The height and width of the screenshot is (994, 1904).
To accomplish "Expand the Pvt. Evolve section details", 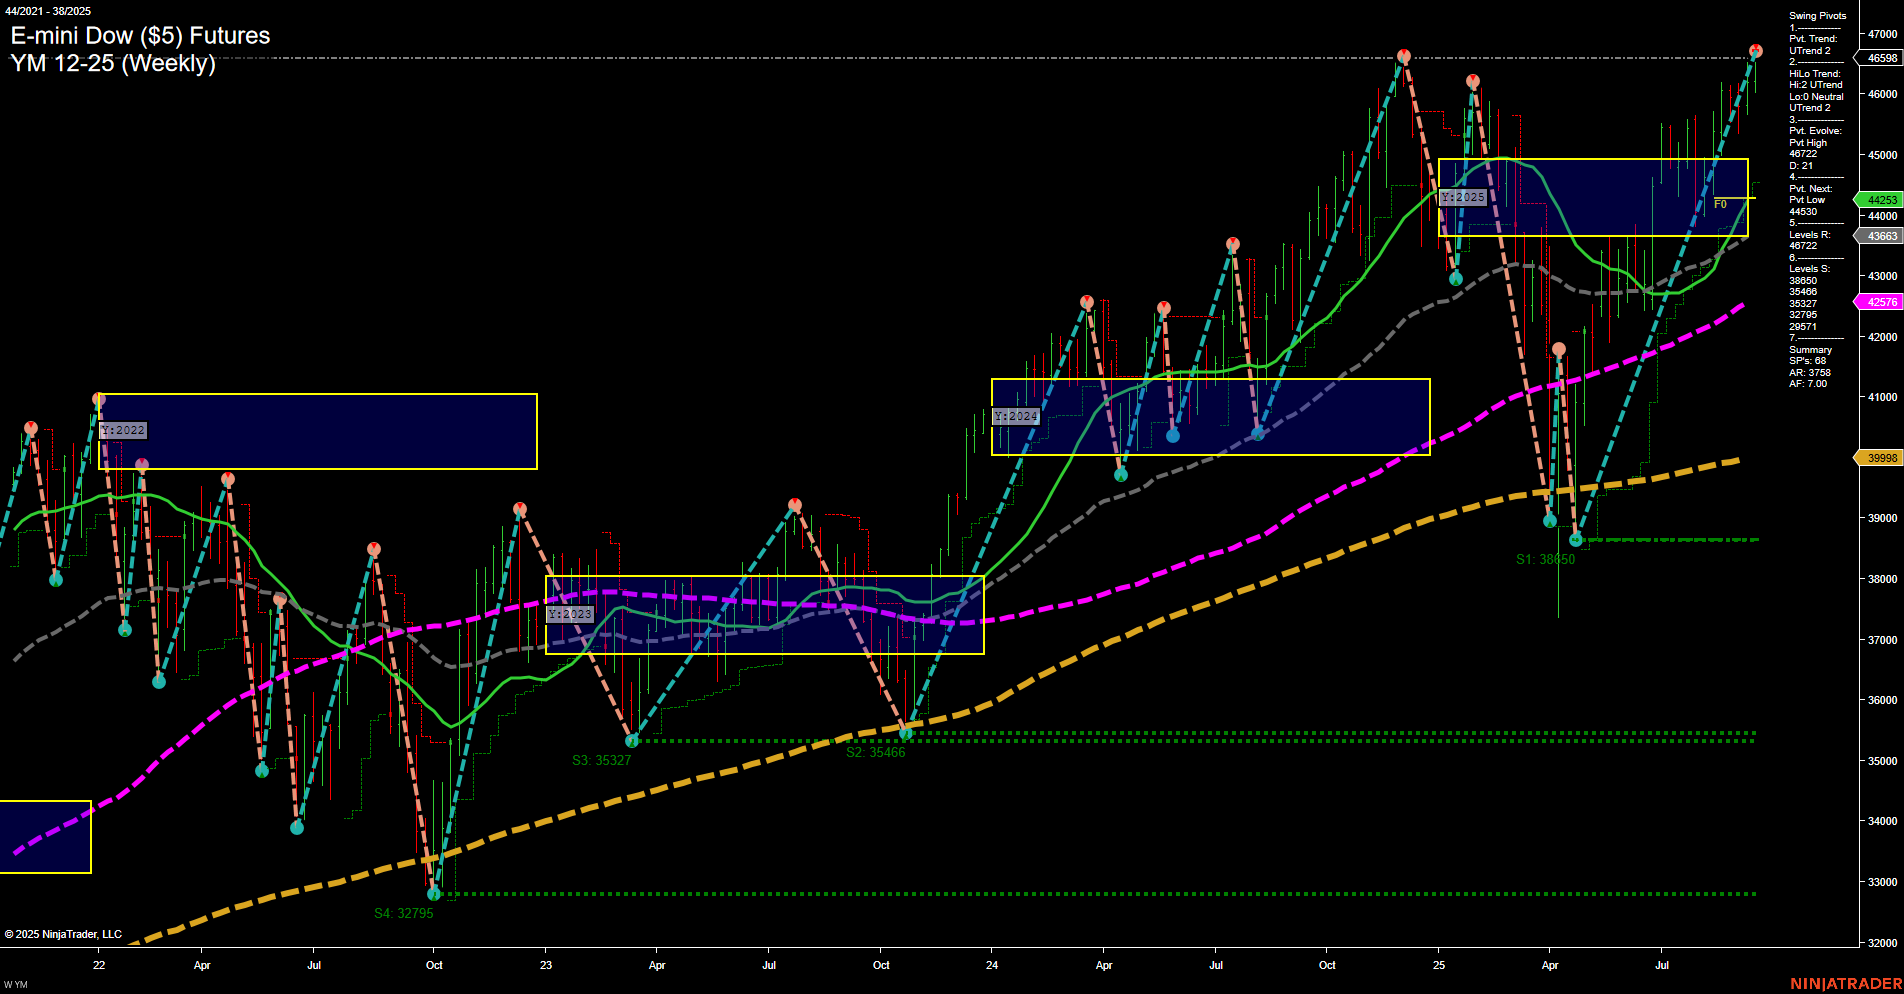I will [x=1815, y=130].
